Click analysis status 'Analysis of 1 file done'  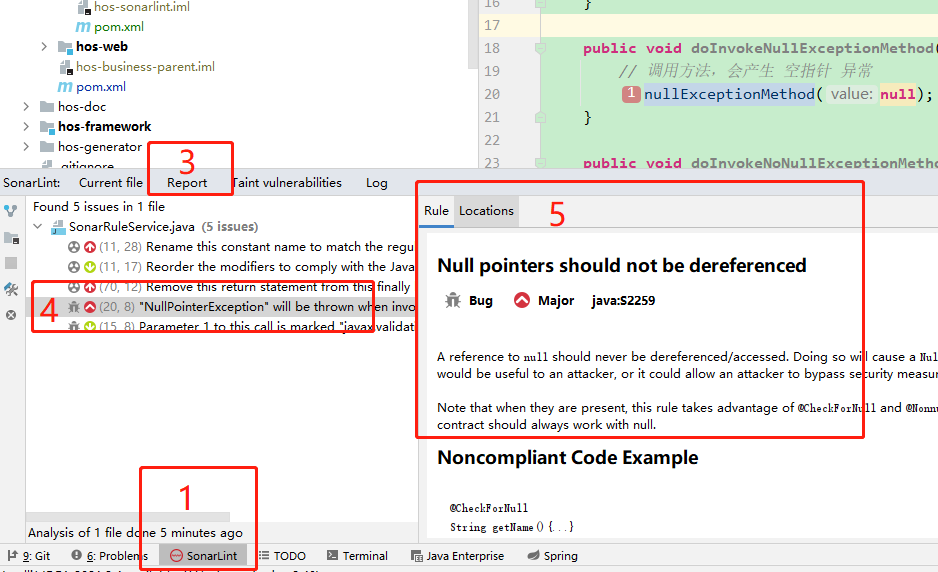[x=135, y=533]
